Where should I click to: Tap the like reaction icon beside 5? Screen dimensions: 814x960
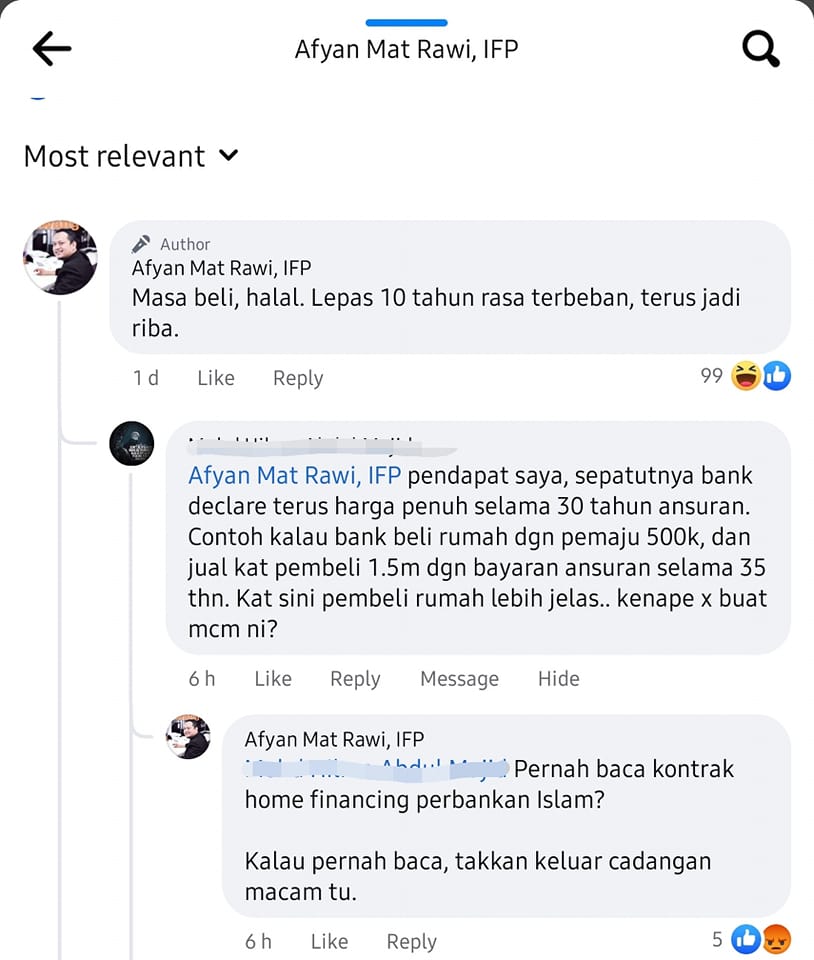click(746, 939)
